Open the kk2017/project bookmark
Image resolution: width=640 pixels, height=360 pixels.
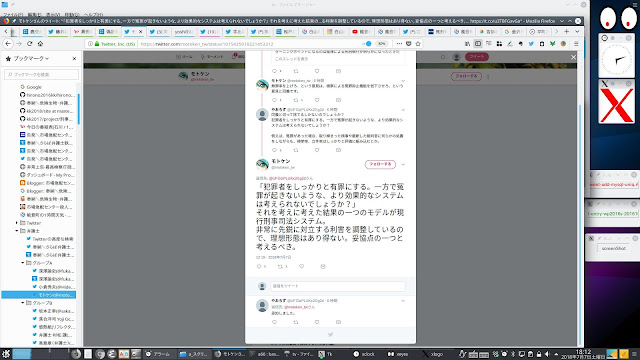(x=47, y=119)
